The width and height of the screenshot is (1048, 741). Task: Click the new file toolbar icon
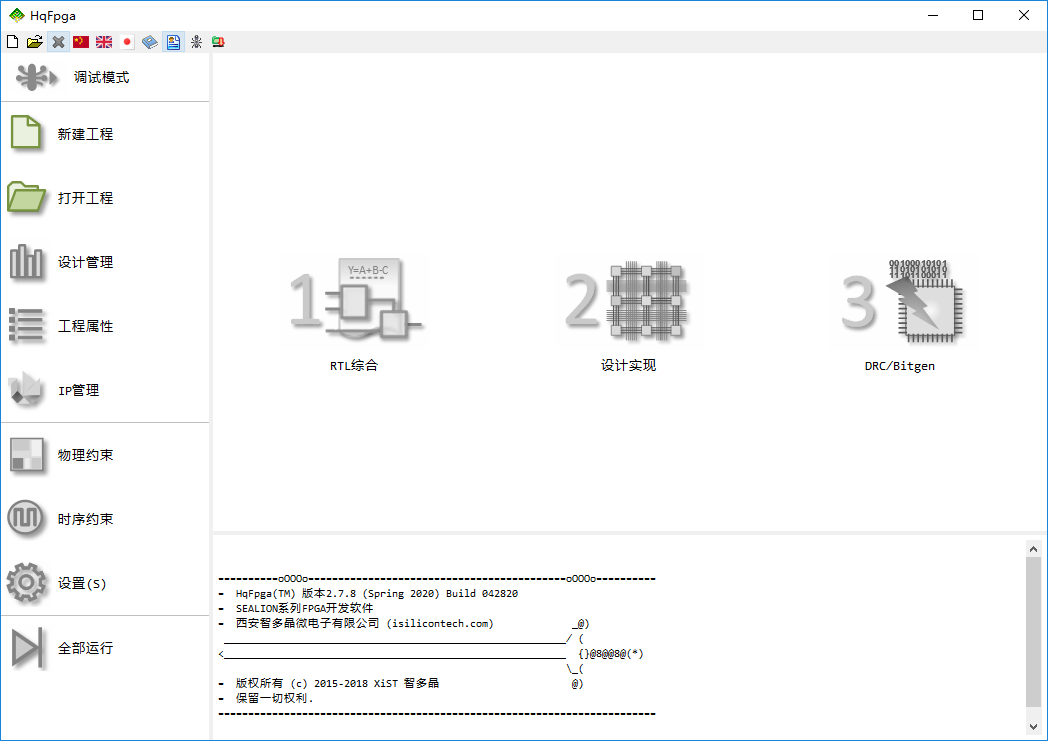pos(12,42)
